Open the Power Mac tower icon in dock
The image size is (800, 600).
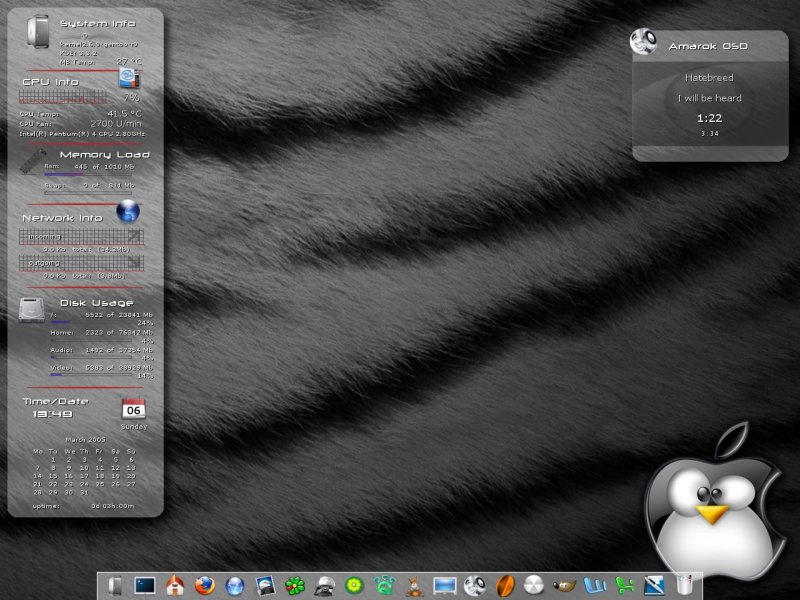[x=116, y=585]
